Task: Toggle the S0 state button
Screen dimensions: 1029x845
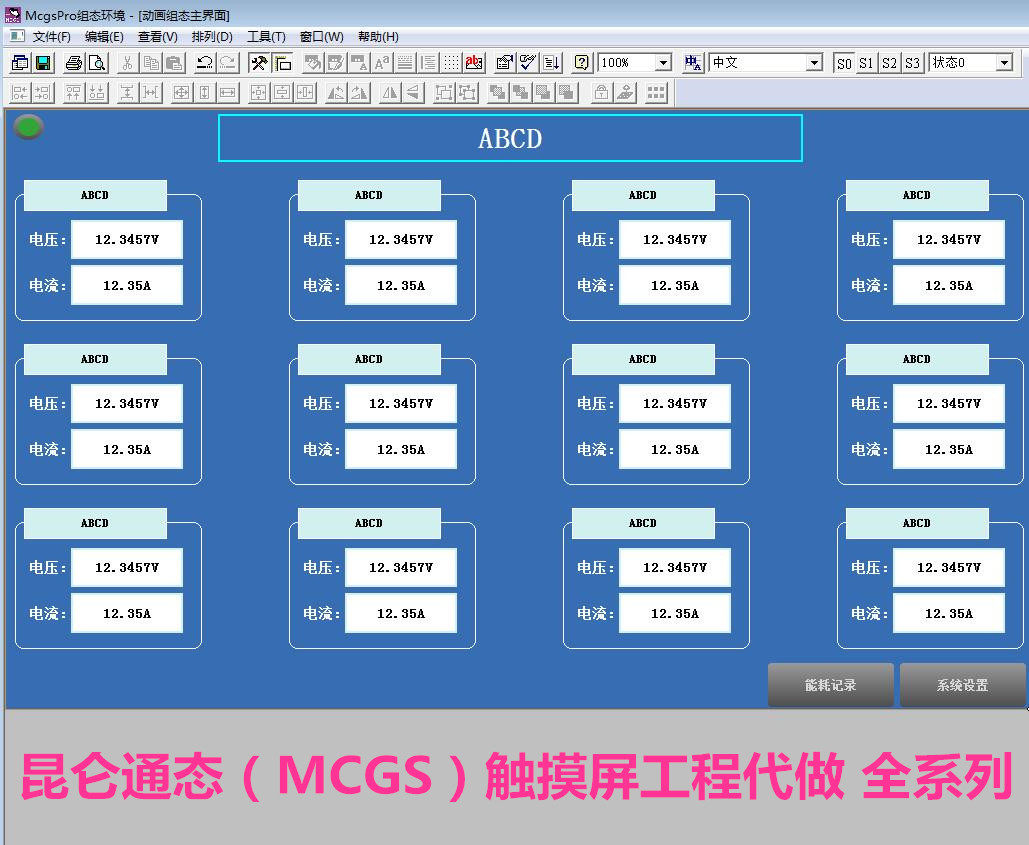Action: tap(844, 63)
